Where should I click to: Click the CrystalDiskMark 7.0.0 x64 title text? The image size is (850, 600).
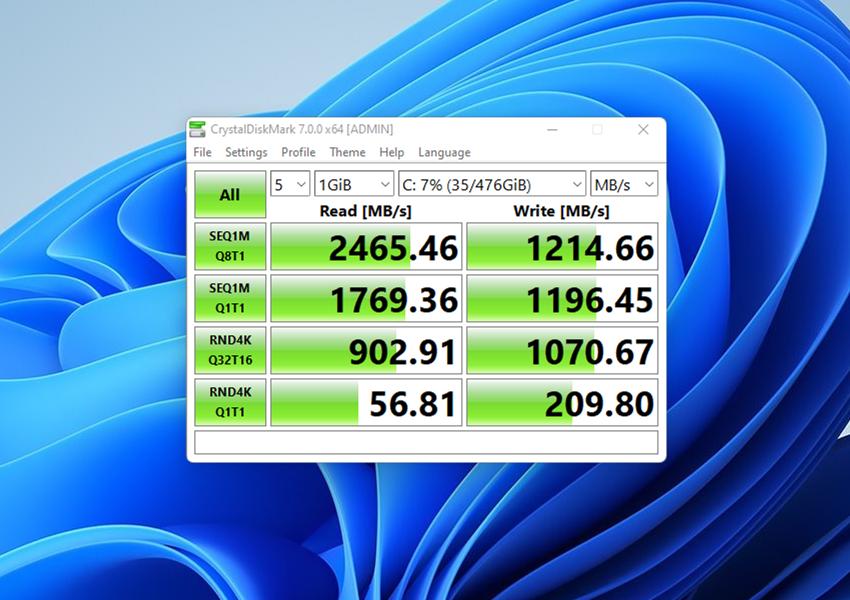click(x=301, y=130)
